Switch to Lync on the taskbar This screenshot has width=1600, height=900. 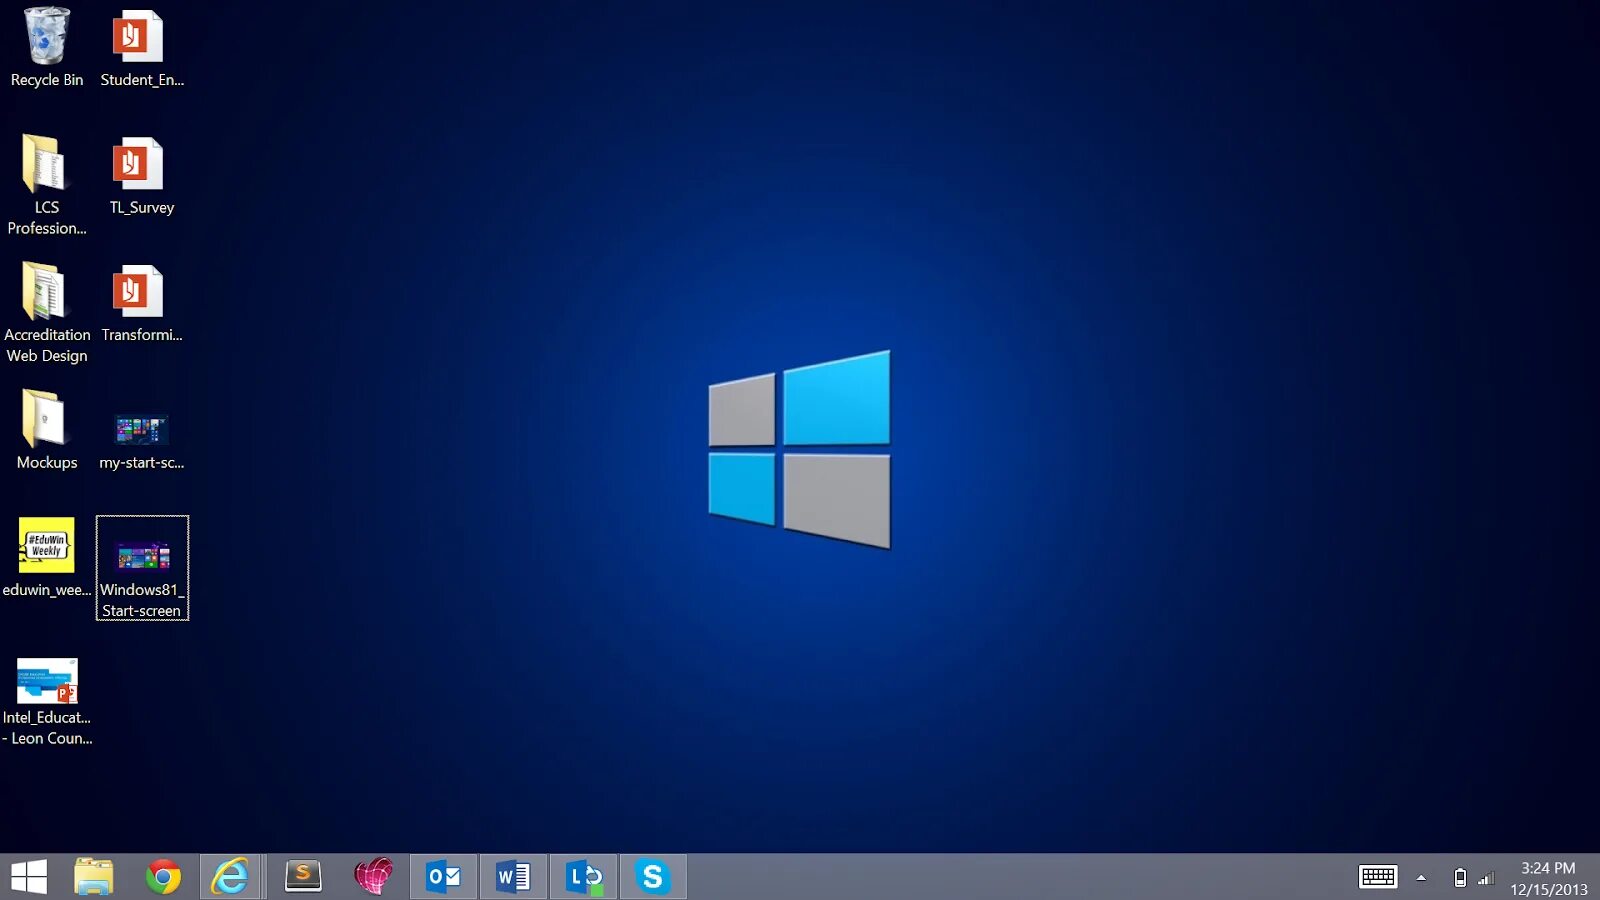pos(583,877)
